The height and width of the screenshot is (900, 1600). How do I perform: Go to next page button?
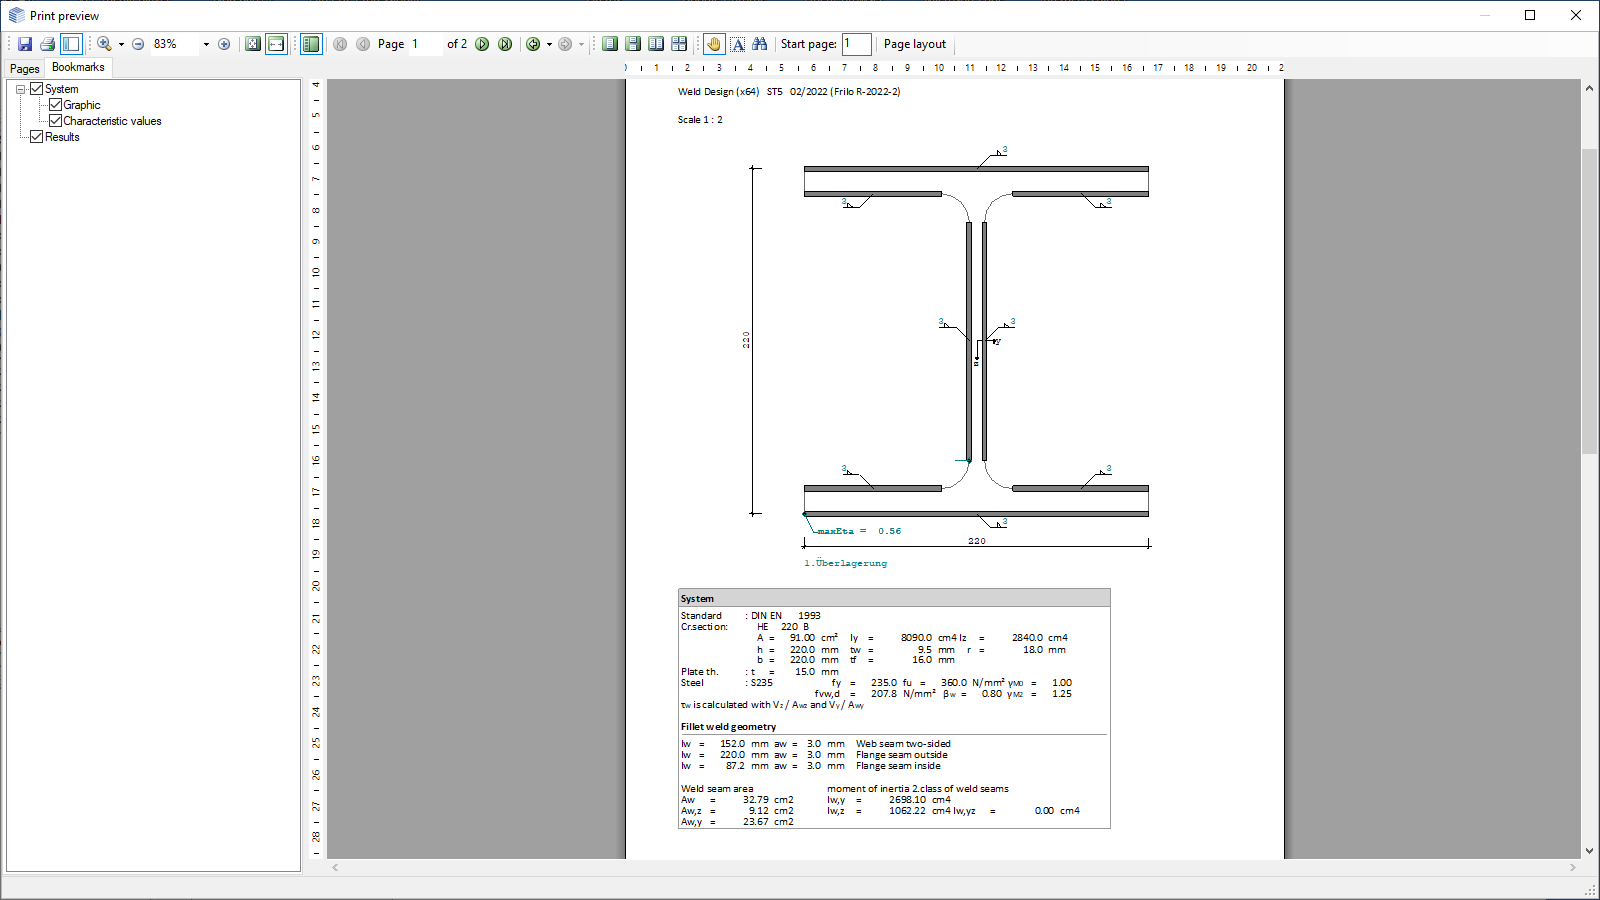[482, 44]
